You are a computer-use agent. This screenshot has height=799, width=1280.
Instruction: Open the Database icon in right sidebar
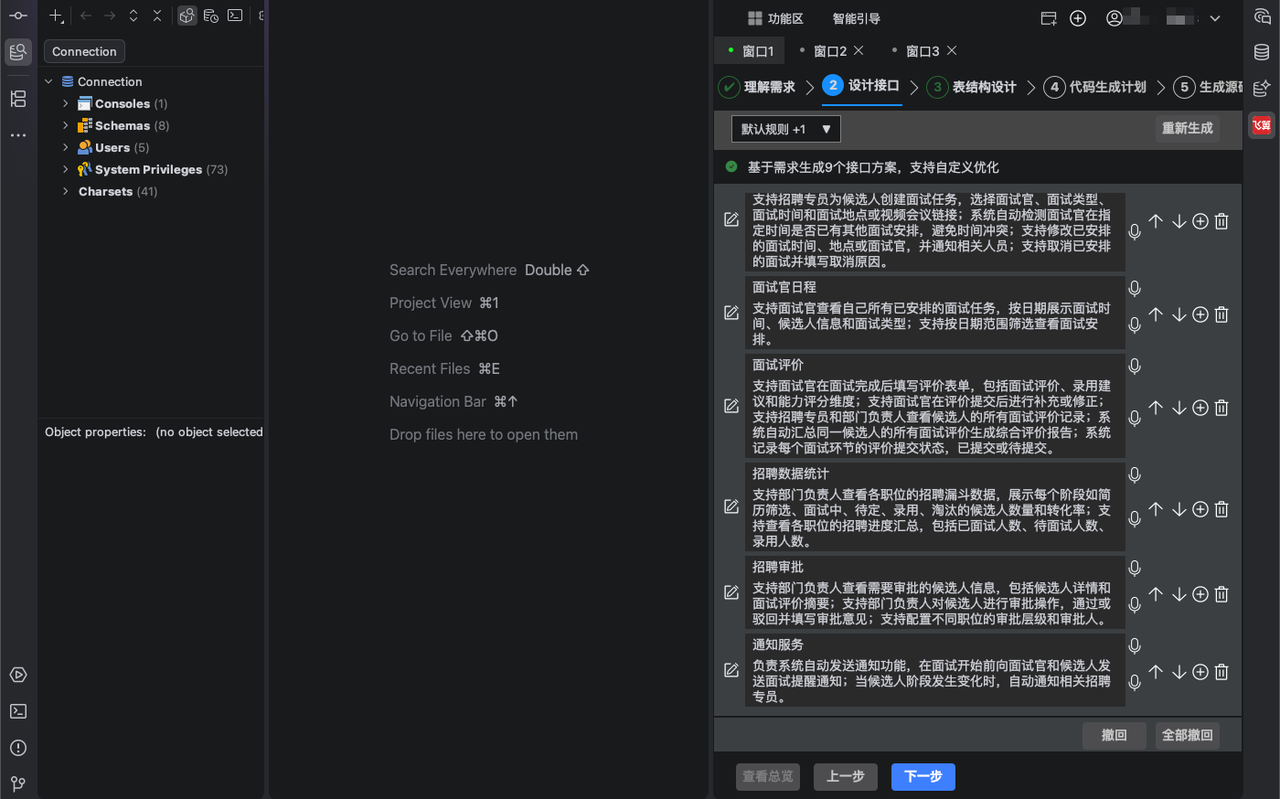pyautogui.click(x=1262, y=52)
